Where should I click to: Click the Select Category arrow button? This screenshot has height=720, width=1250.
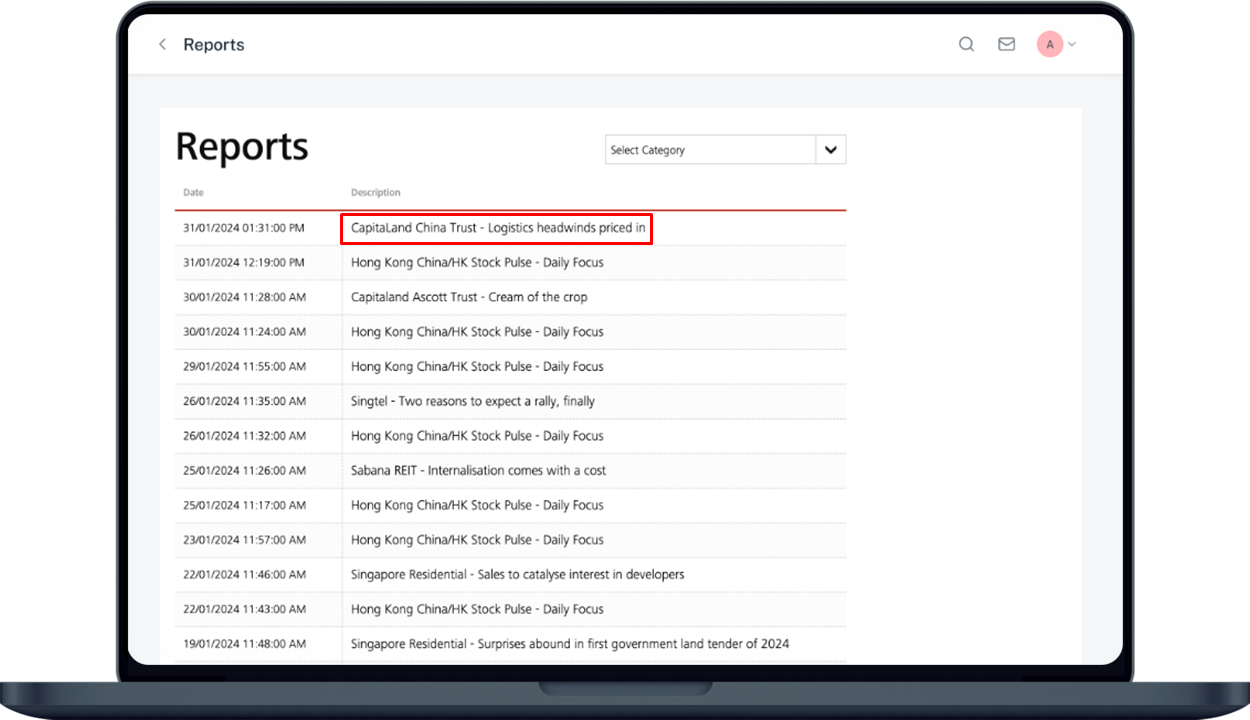point(831,150)
